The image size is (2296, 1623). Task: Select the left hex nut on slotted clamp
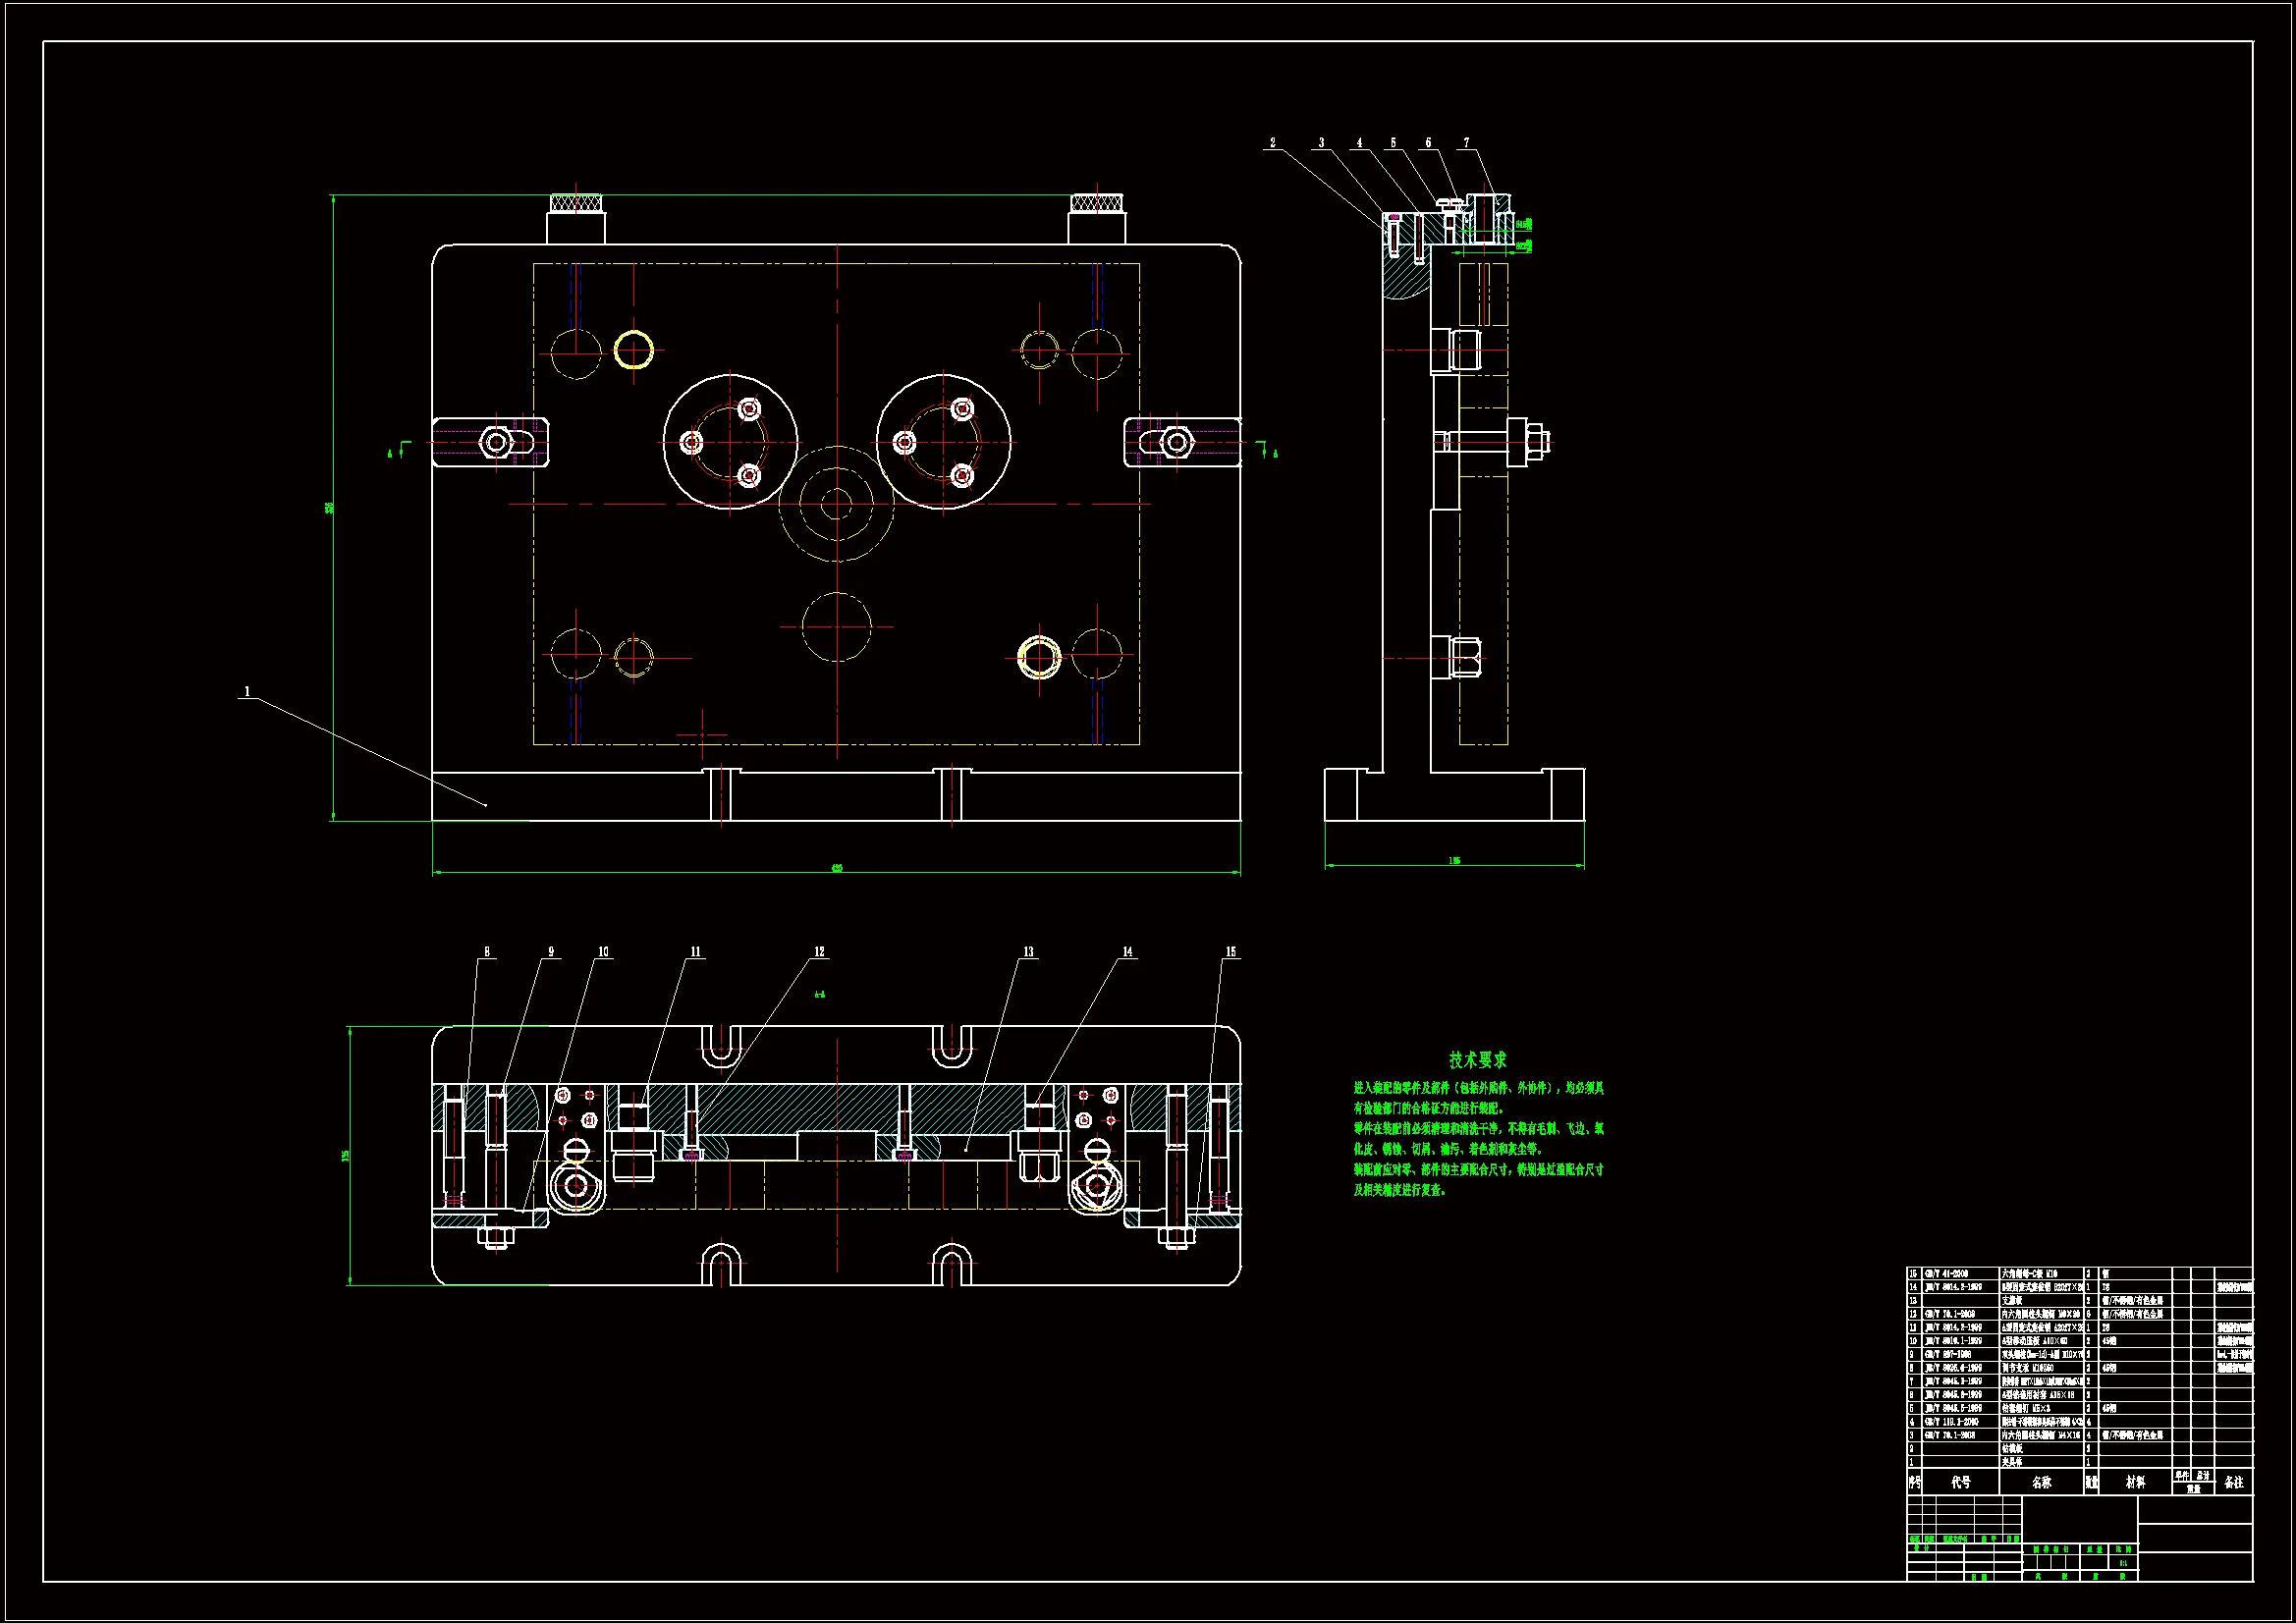tap(496, 441)
